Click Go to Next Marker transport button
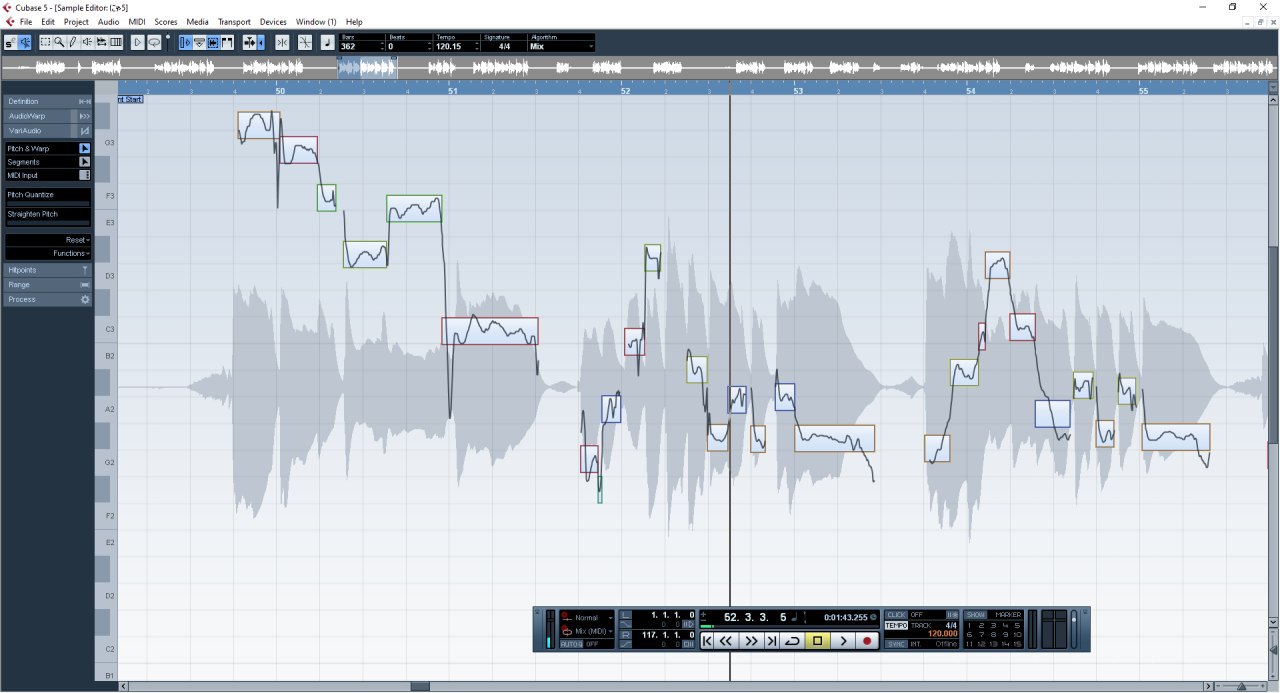Viewport: 1280px width, 693px height. pyautogui.click(x=772, y=641)
